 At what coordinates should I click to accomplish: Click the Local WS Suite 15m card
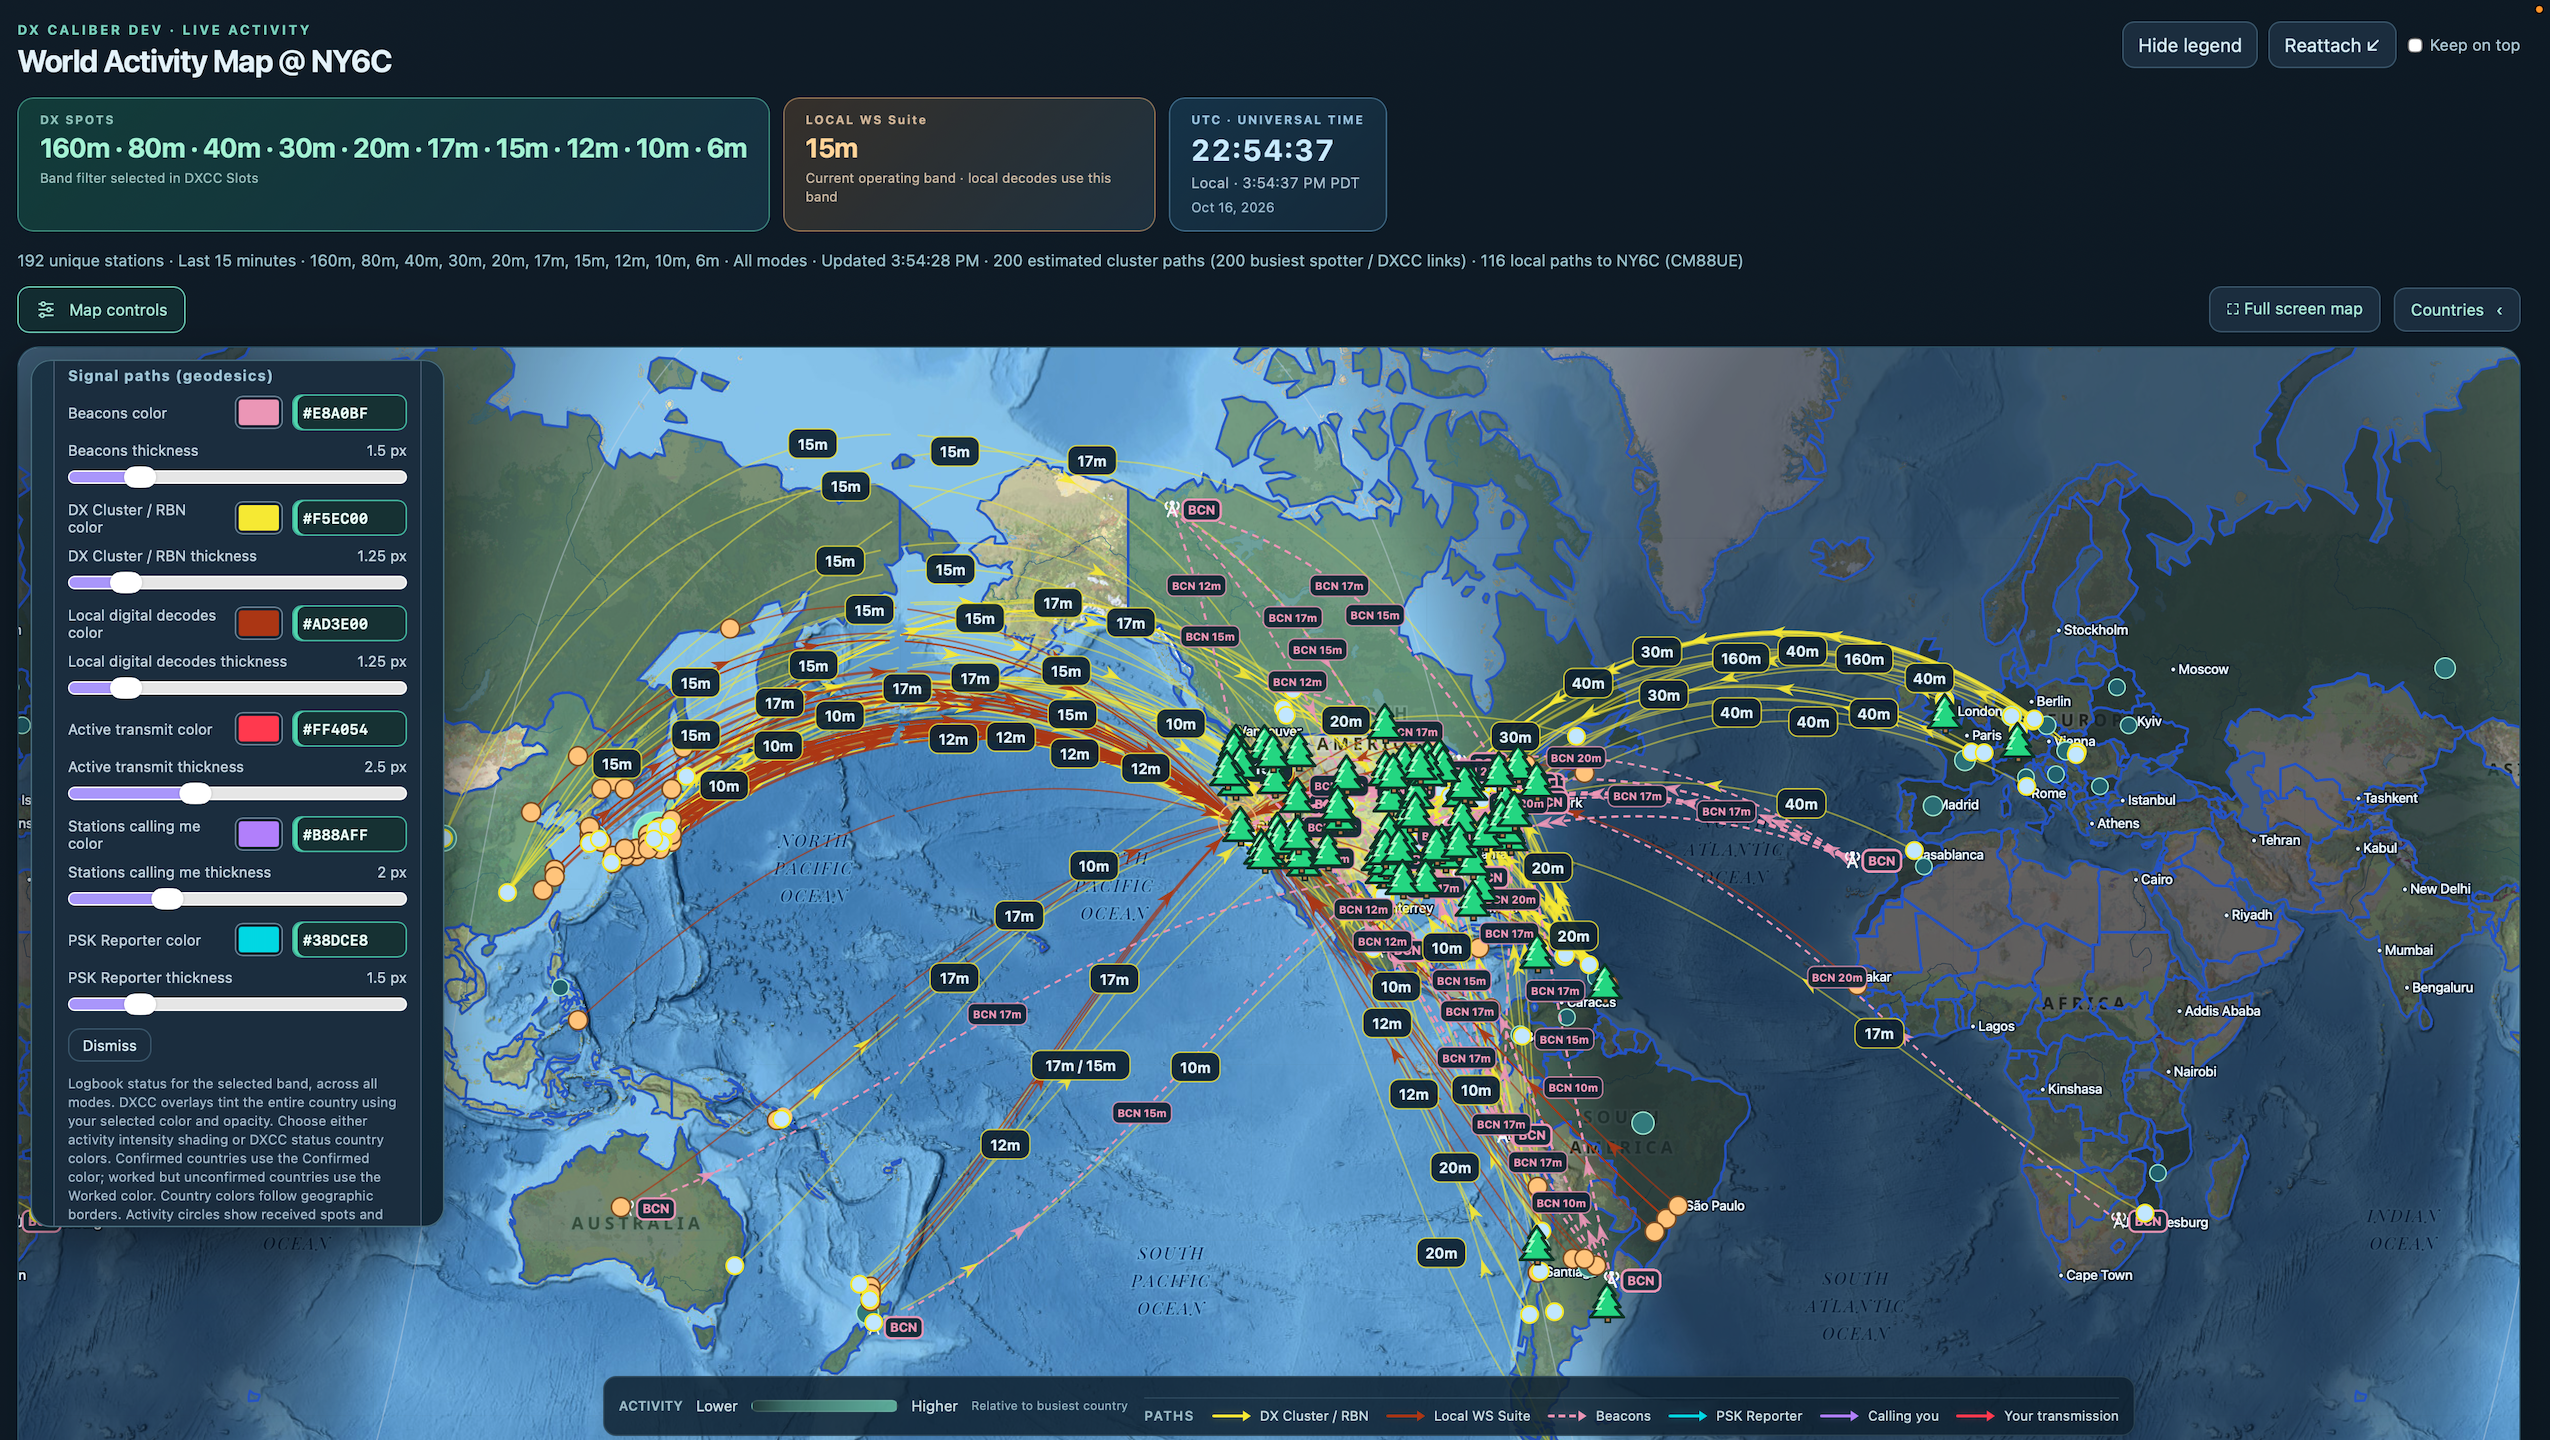pos(969,164)
